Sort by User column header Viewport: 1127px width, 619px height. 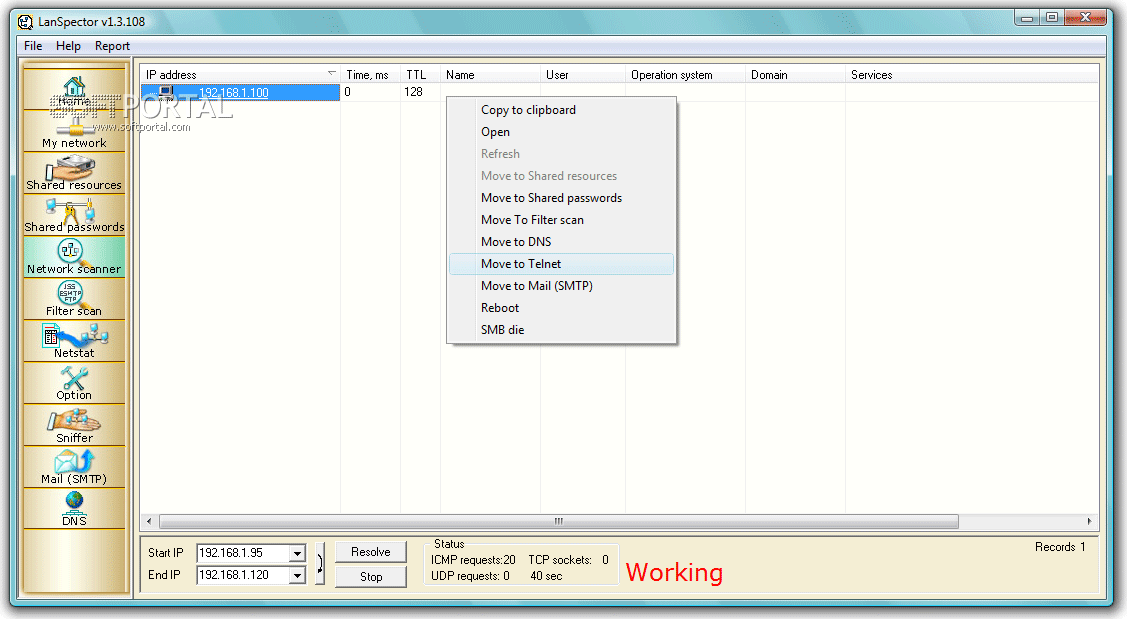tap(583, 75)
